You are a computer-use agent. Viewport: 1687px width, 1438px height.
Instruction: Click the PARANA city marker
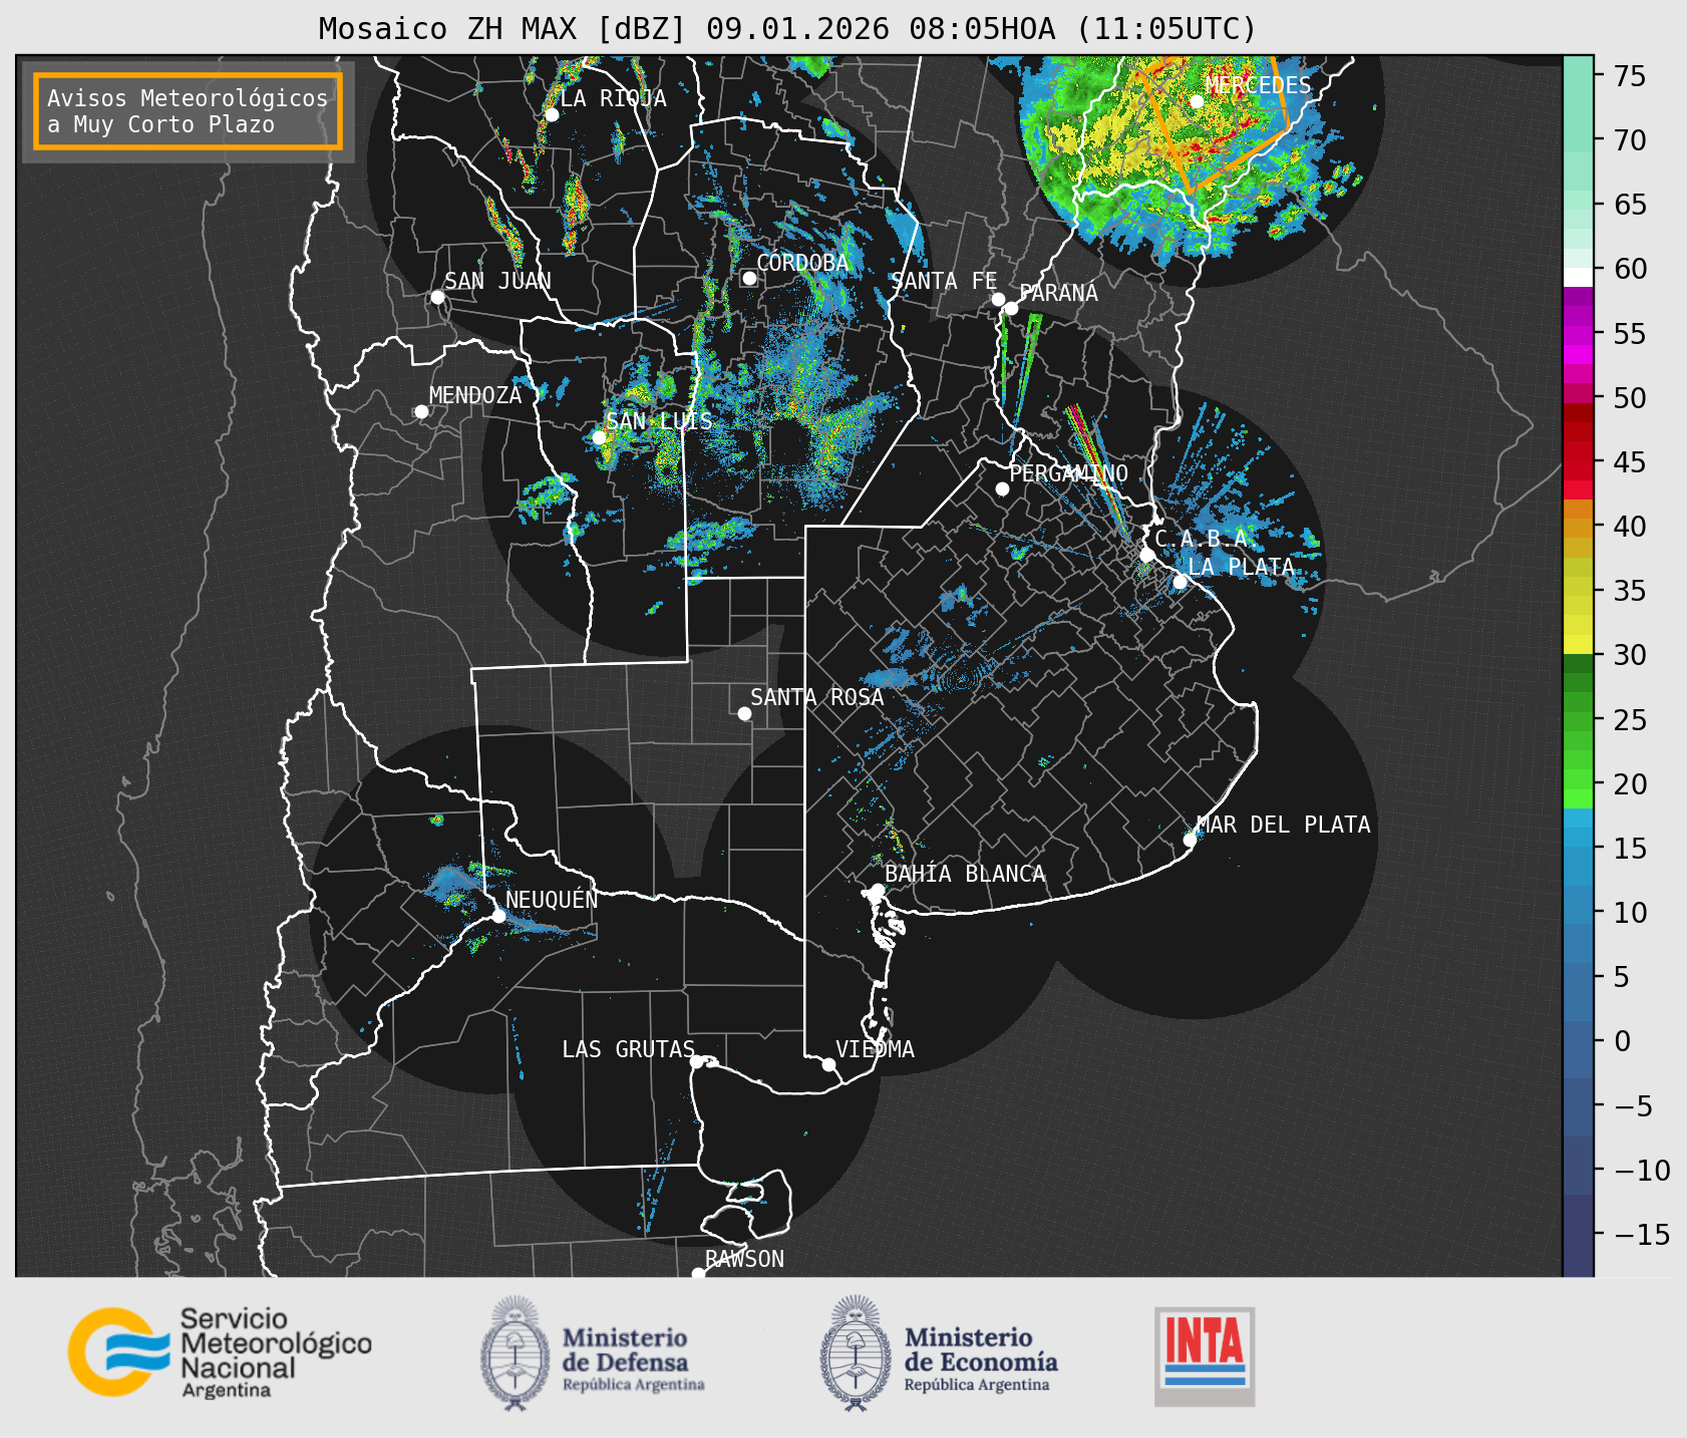[x=1011, y=308]
